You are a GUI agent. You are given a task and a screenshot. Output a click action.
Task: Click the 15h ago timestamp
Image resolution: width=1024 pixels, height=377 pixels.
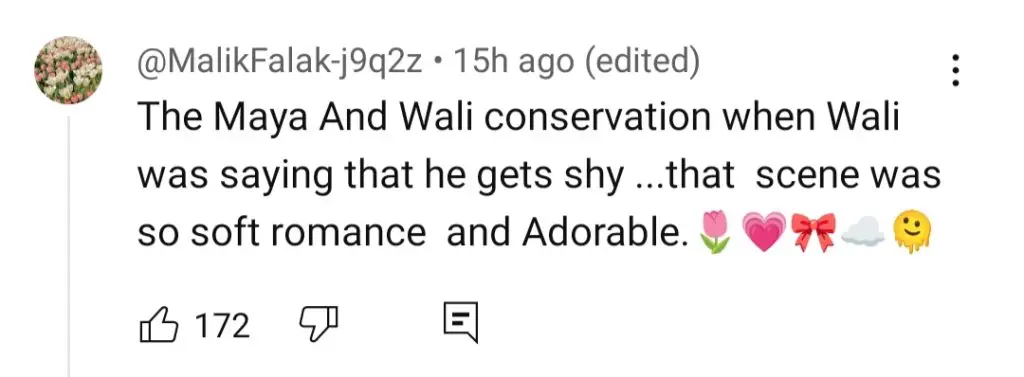click(514, 63)
